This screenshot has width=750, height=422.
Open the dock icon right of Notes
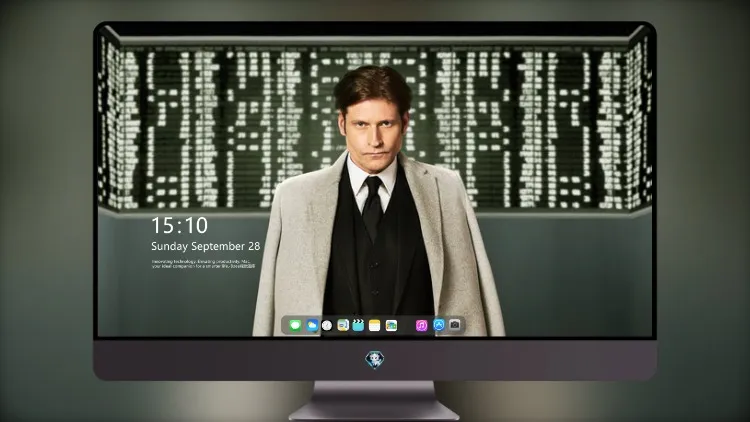391,325
